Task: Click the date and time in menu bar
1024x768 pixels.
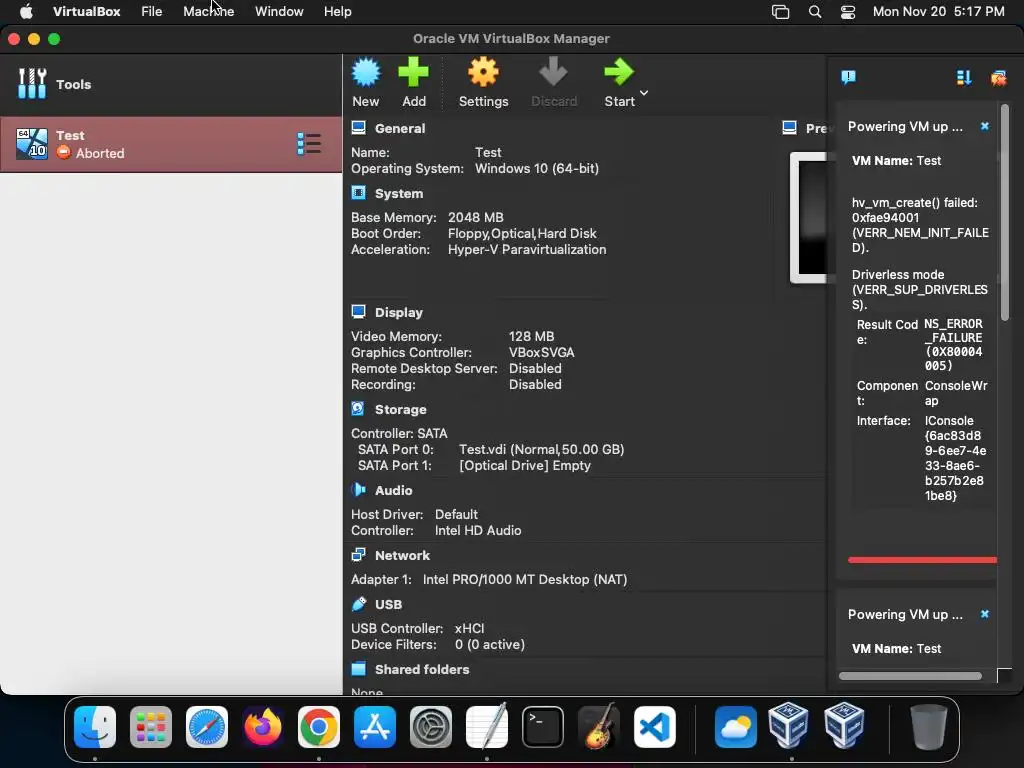Action: pyautogui.click(x=938, y=11)
